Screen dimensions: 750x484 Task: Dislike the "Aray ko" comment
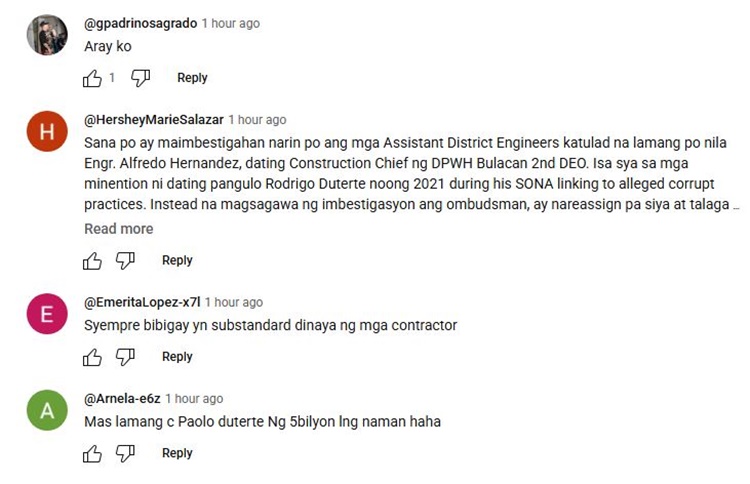[x=141, y=78]
